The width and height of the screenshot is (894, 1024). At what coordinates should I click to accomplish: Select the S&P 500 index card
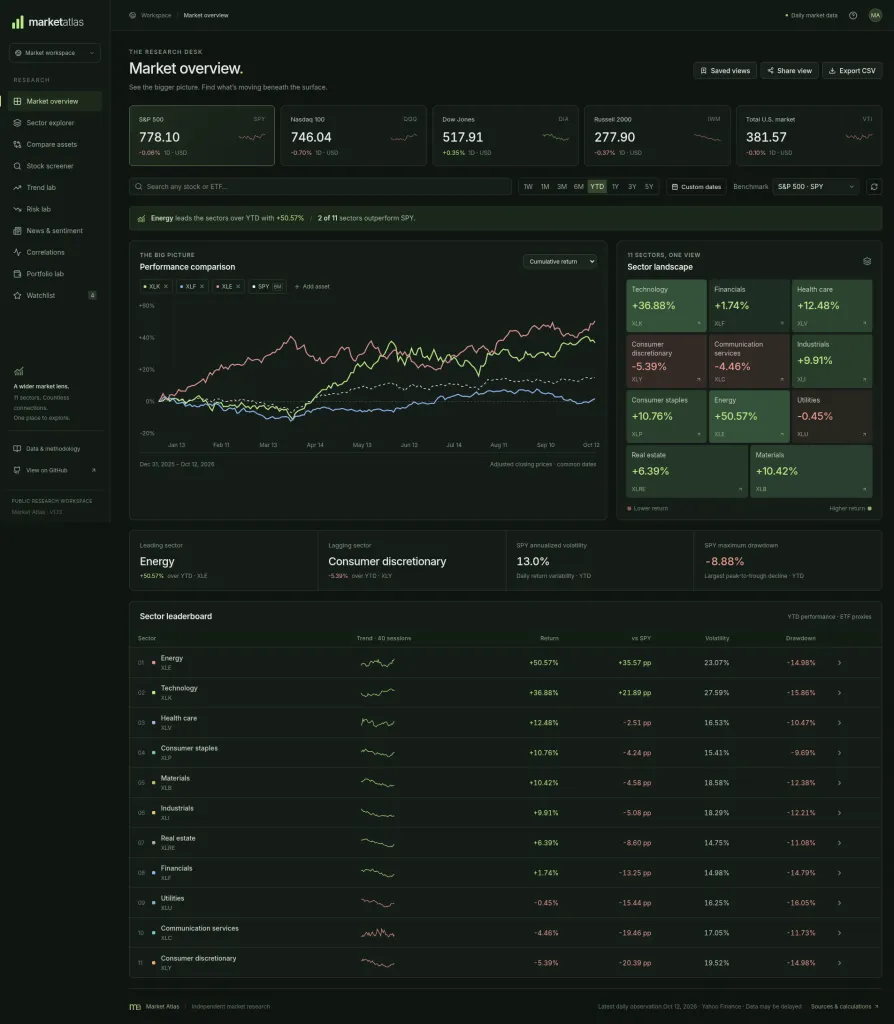[x=202, y=136]
